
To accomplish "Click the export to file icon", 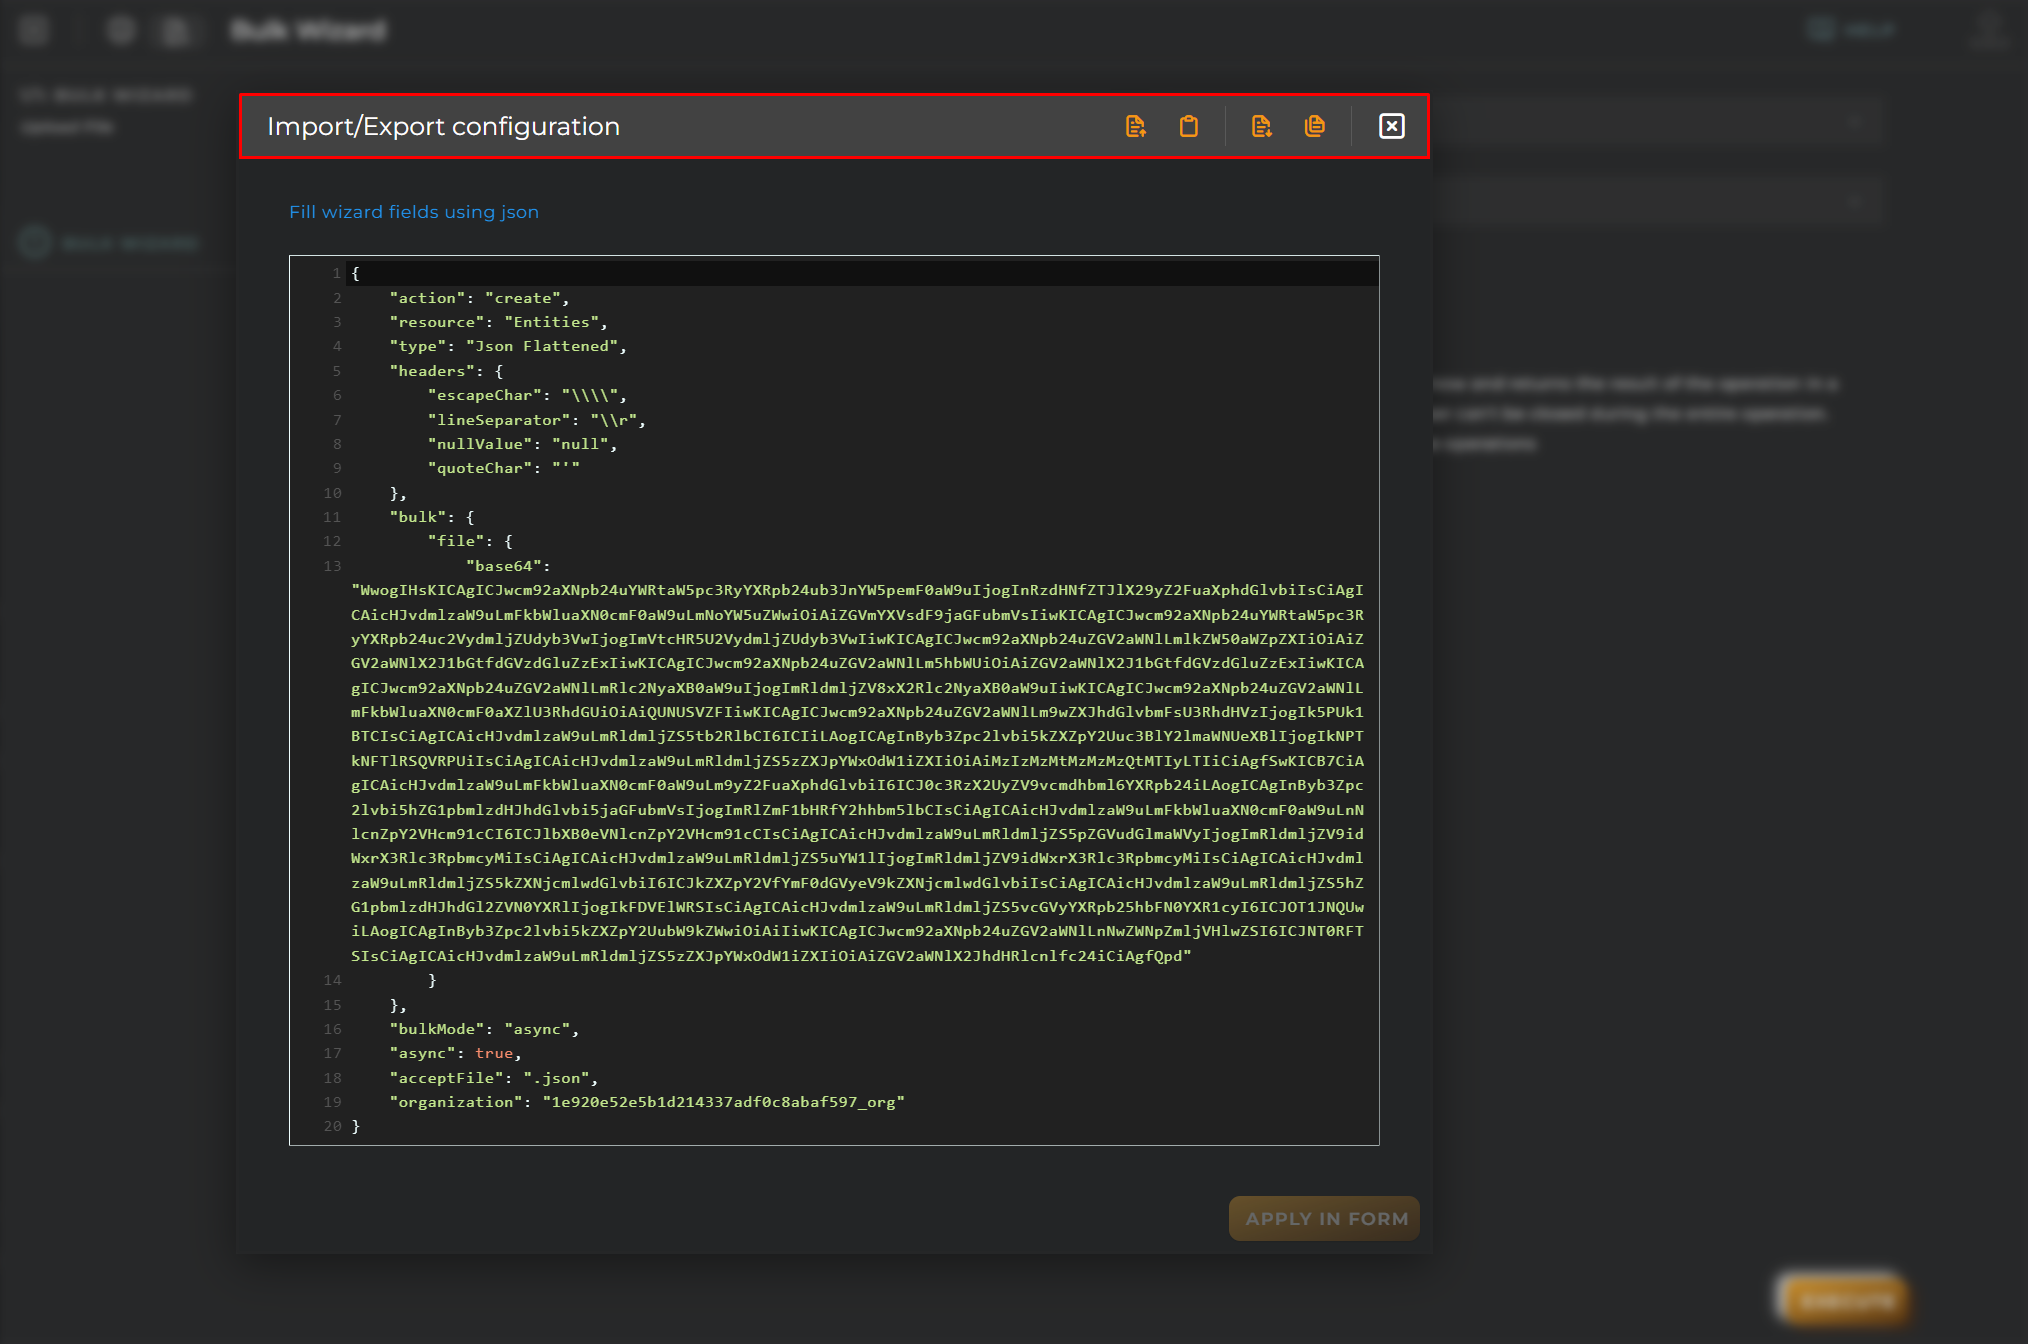I will [x=1261, y=126].
